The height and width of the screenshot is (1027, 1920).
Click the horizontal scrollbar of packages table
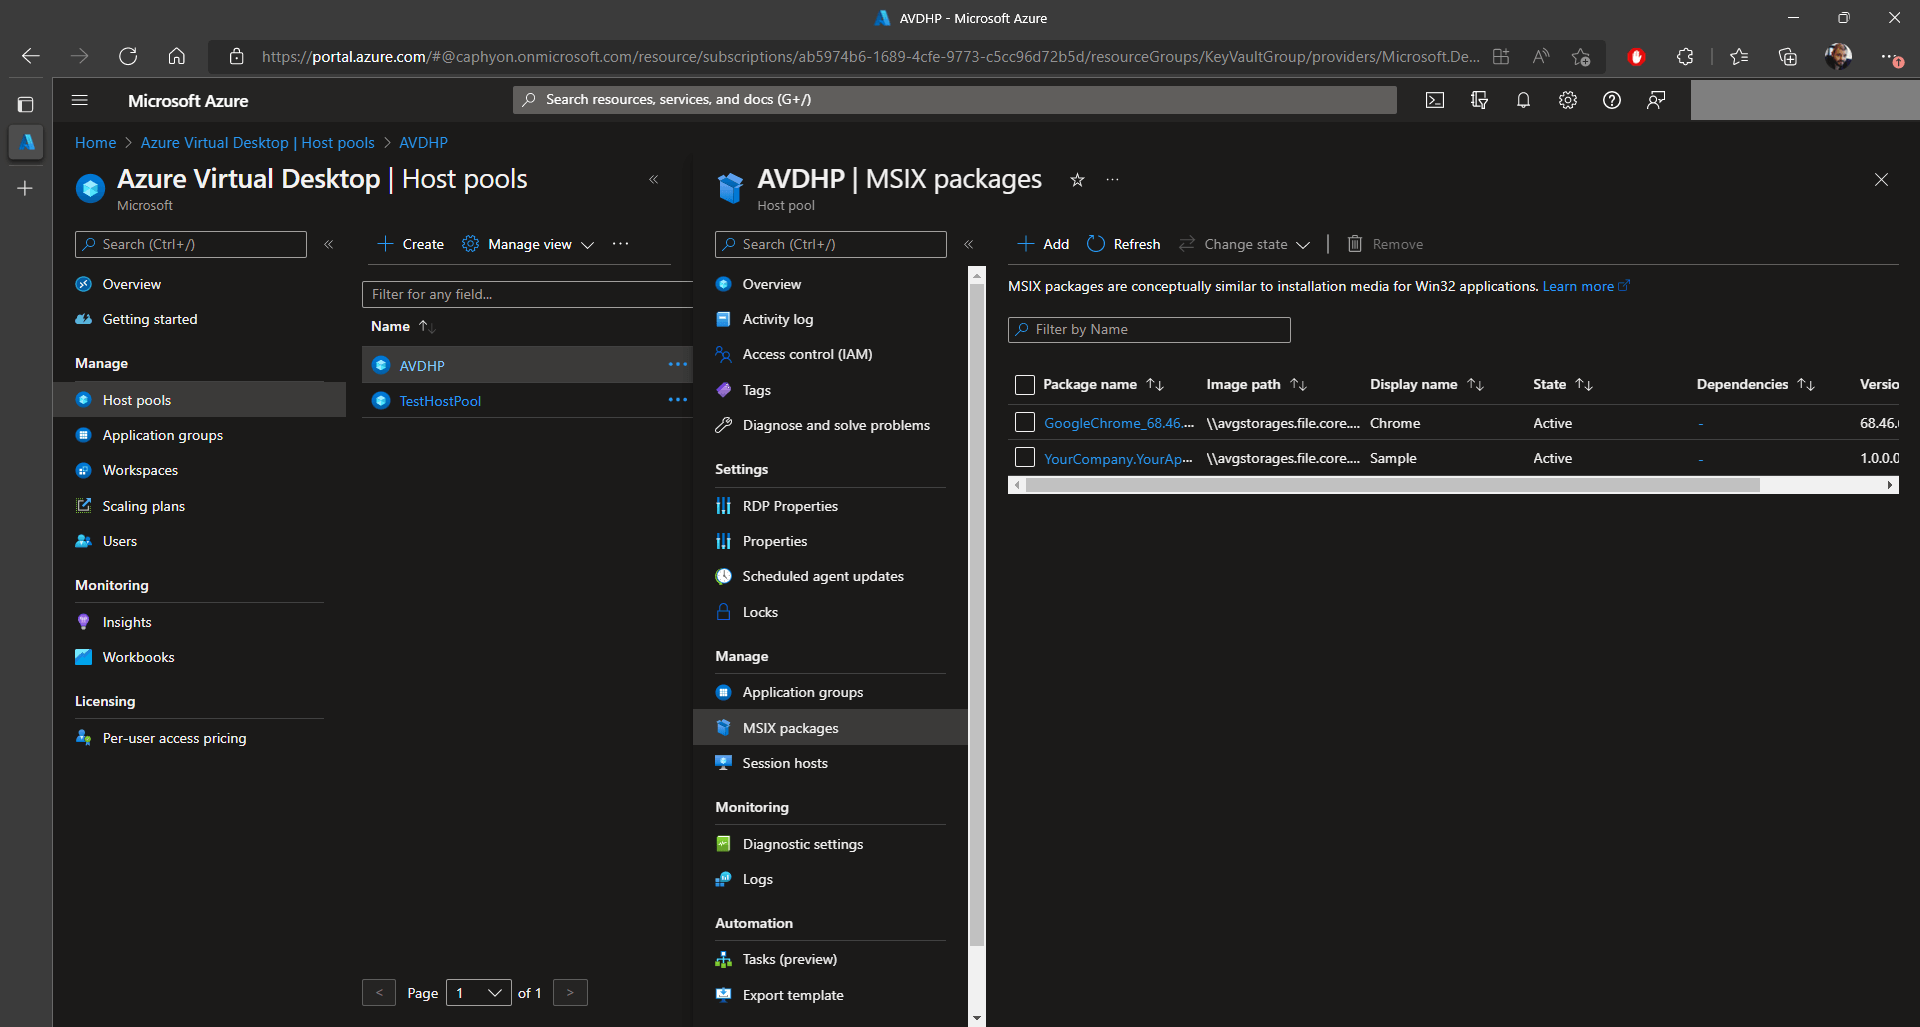tap(1392, 485)
